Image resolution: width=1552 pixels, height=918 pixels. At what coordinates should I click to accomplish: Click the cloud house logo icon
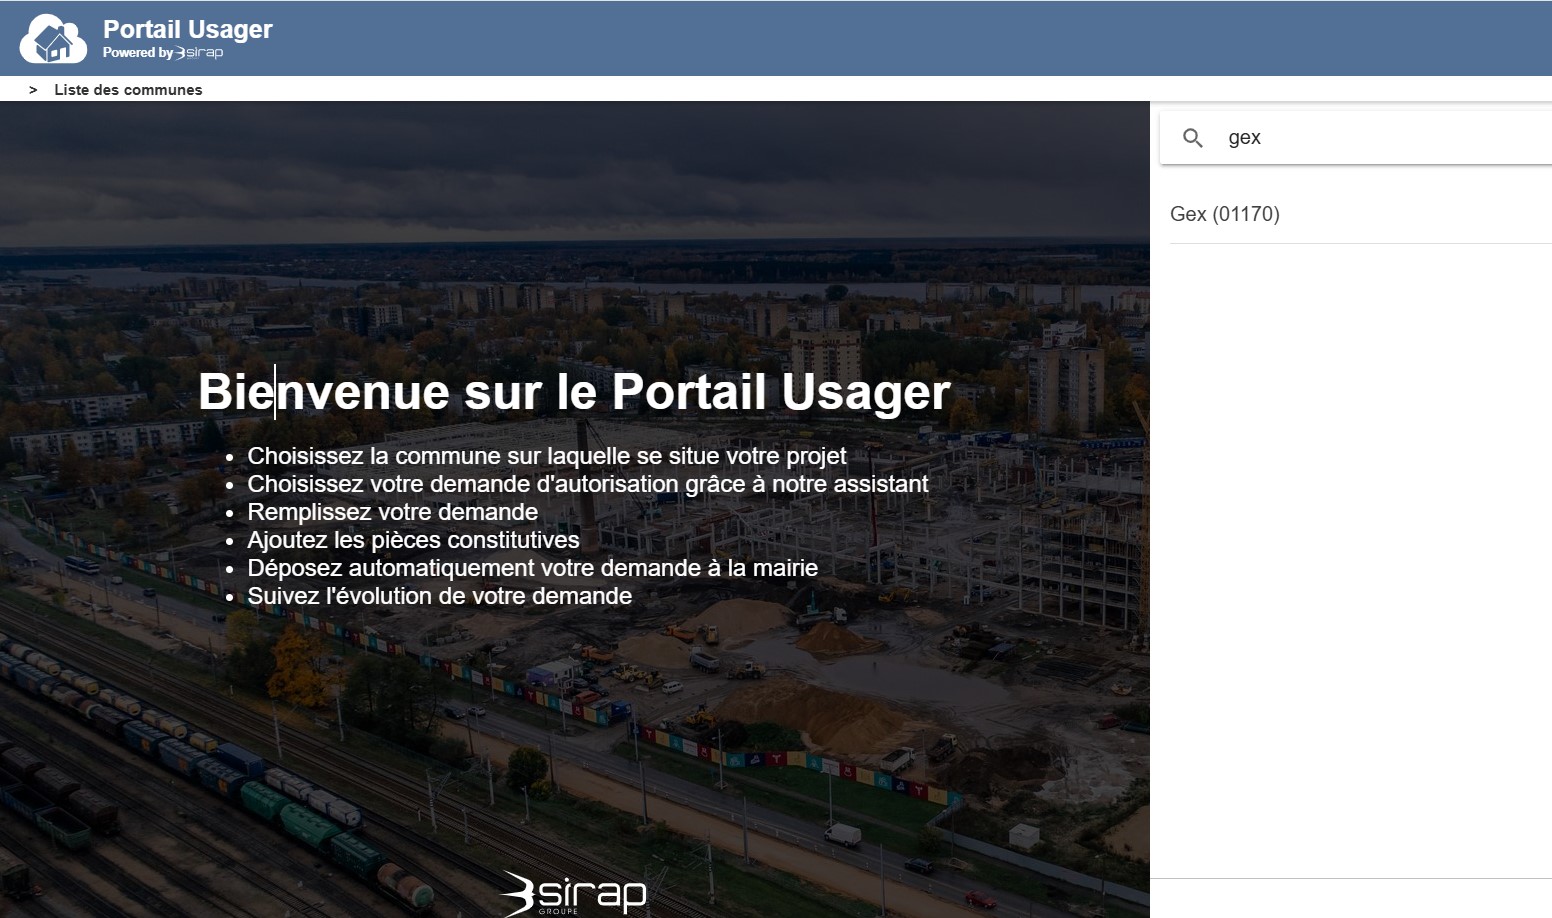(53, 39)
